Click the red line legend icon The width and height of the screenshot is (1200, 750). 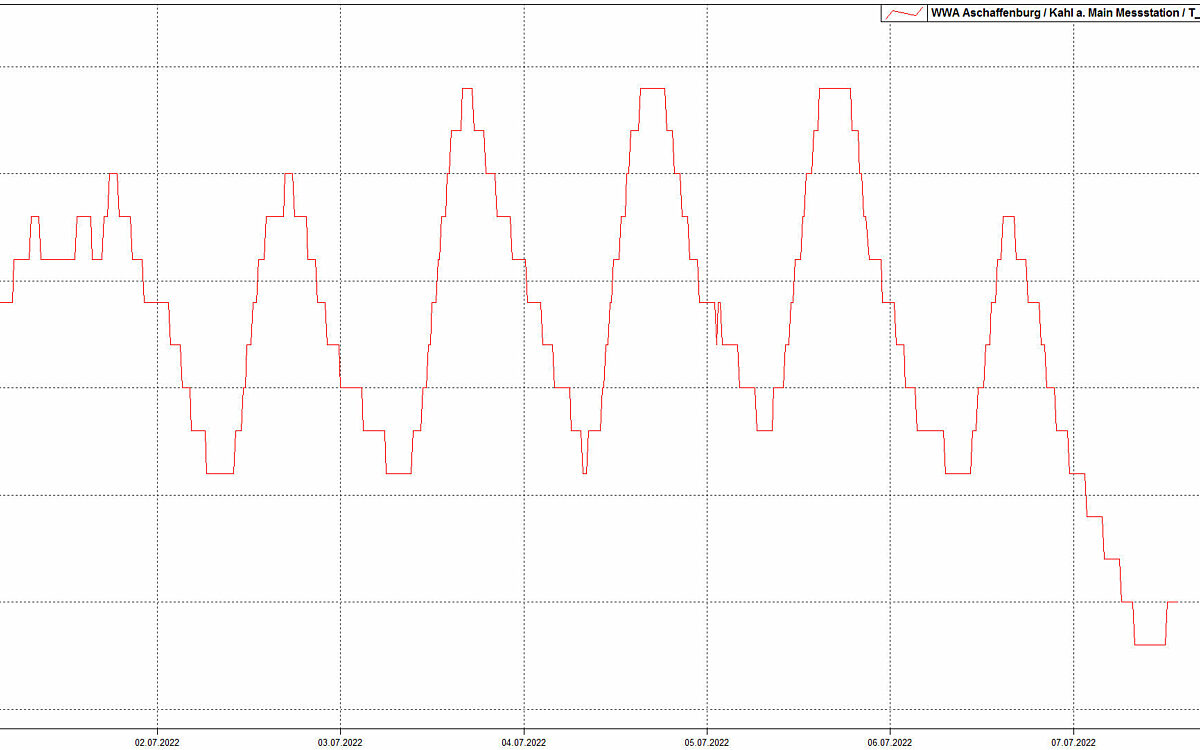pyautogui.click(x=905, y=13)
